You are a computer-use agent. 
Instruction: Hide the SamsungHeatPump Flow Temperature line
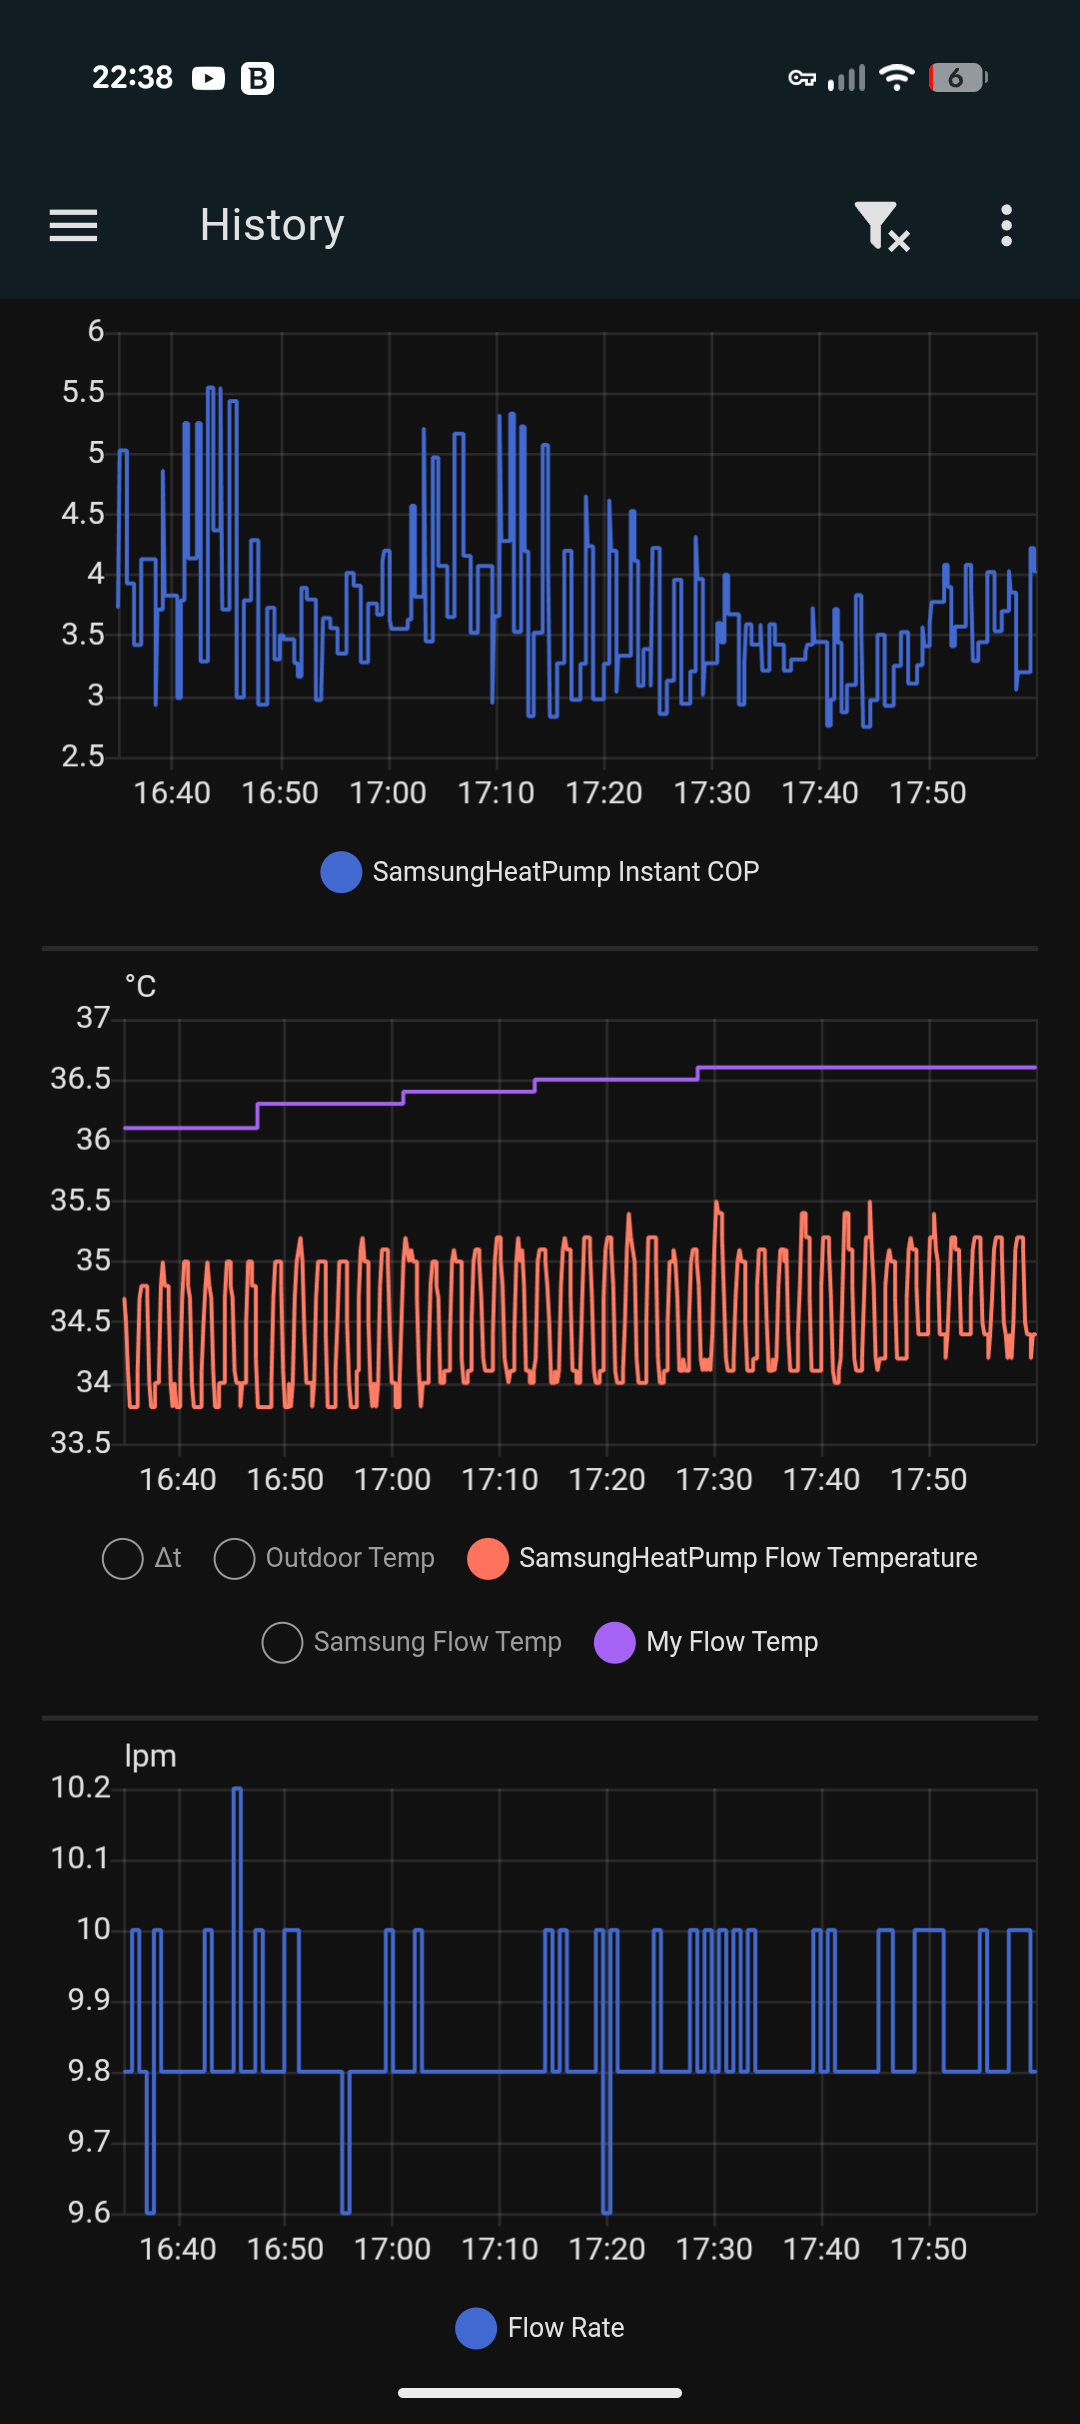(x=722, y=1558)
